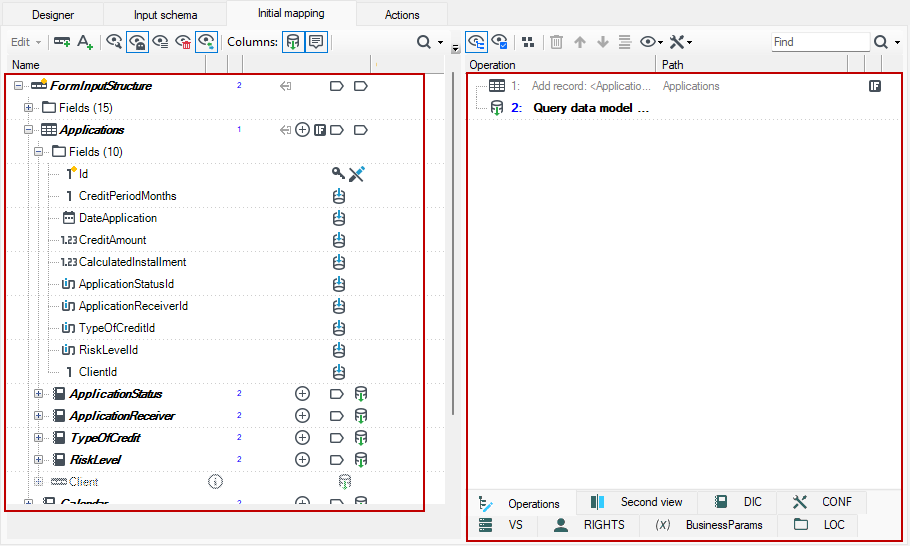Open the BusinessParams bottom tab

[708, 525]
